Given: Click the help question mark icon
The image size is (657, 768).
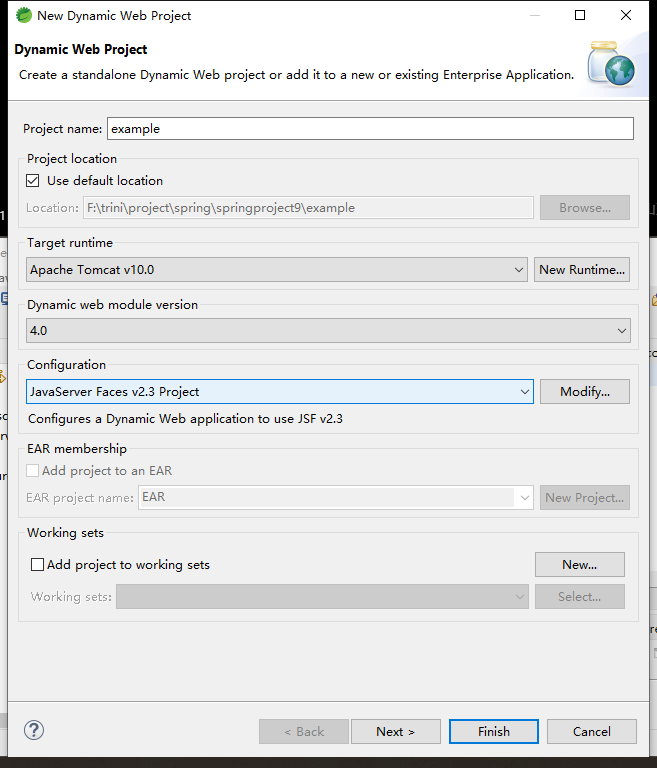Looking at the screenshot, I should point(34,731).
